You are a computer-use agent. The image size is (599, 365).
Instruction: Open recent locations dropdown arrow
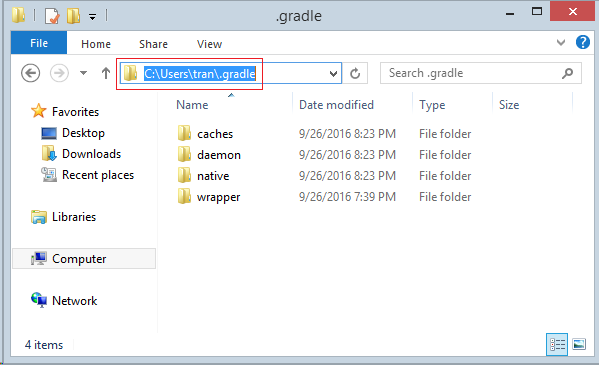pos(83,73)
